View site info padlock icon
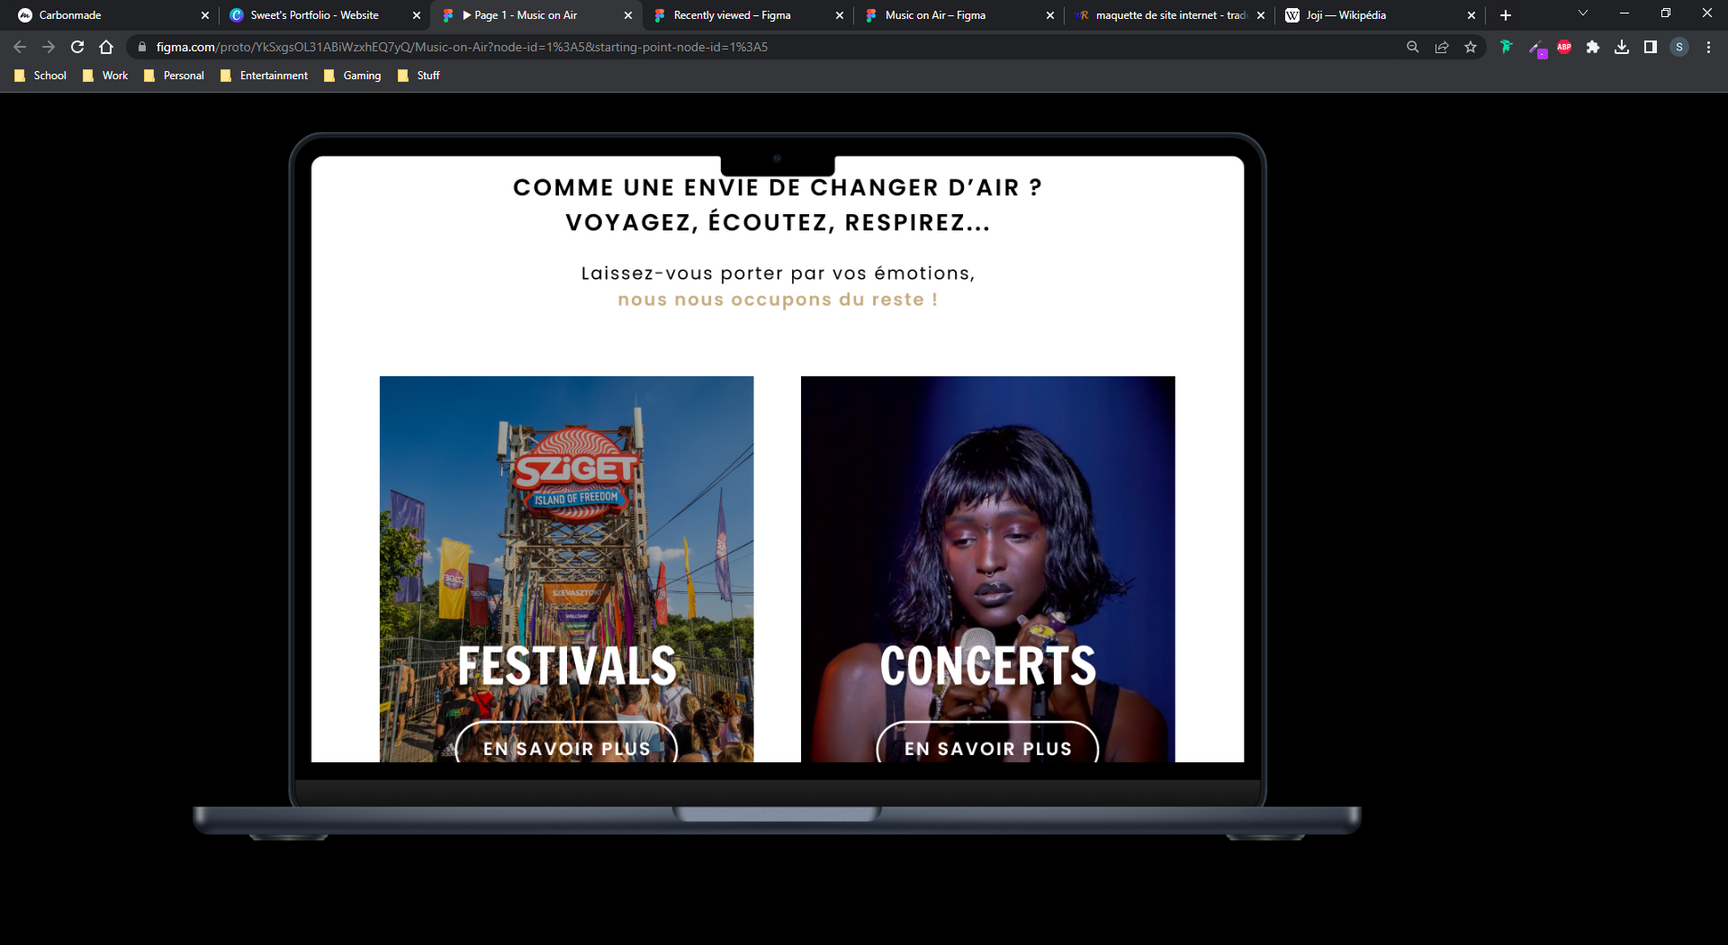 click(142, 47)
